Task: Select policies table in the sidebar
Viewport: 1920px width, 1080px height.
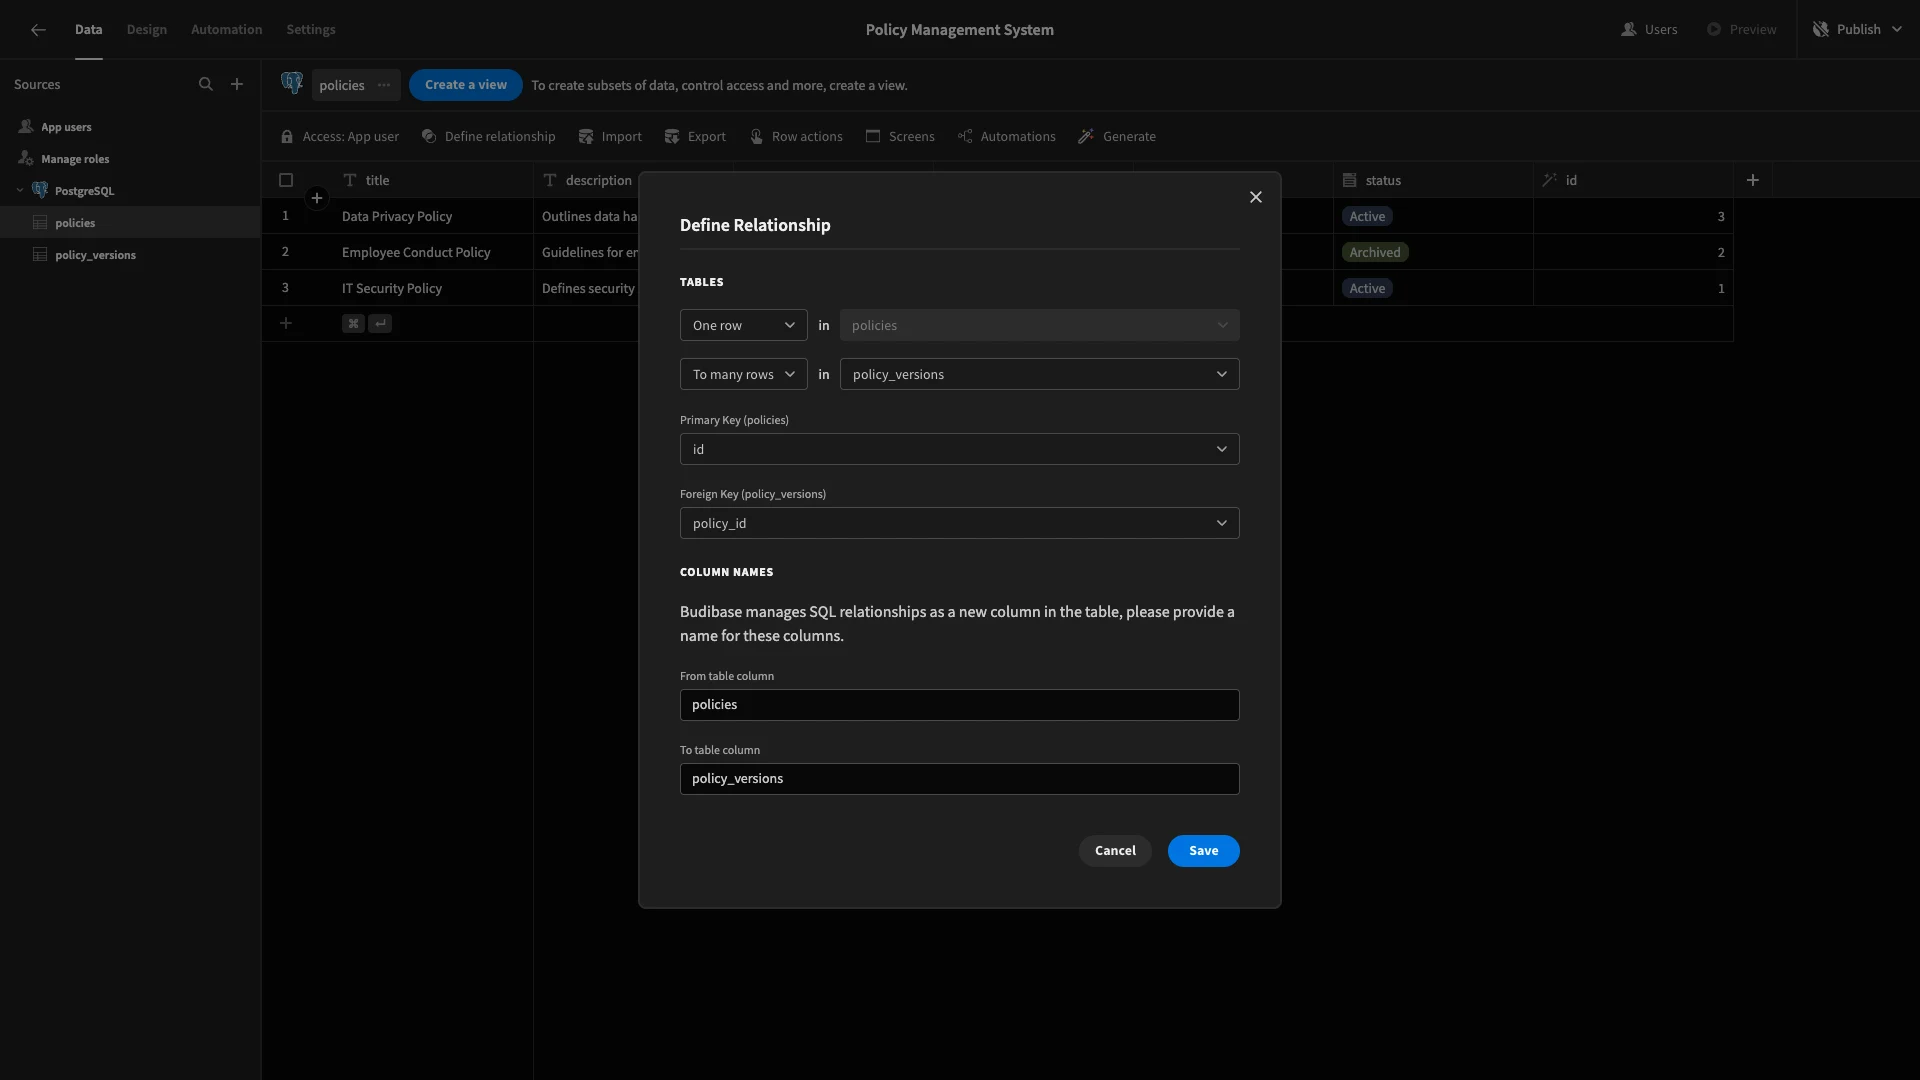Action: click(x=130, y=223)
